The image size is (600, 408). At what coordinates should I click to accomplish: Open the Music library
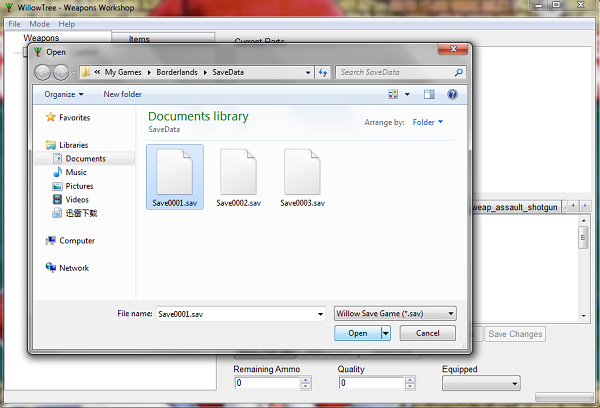[x=76, y=172]
